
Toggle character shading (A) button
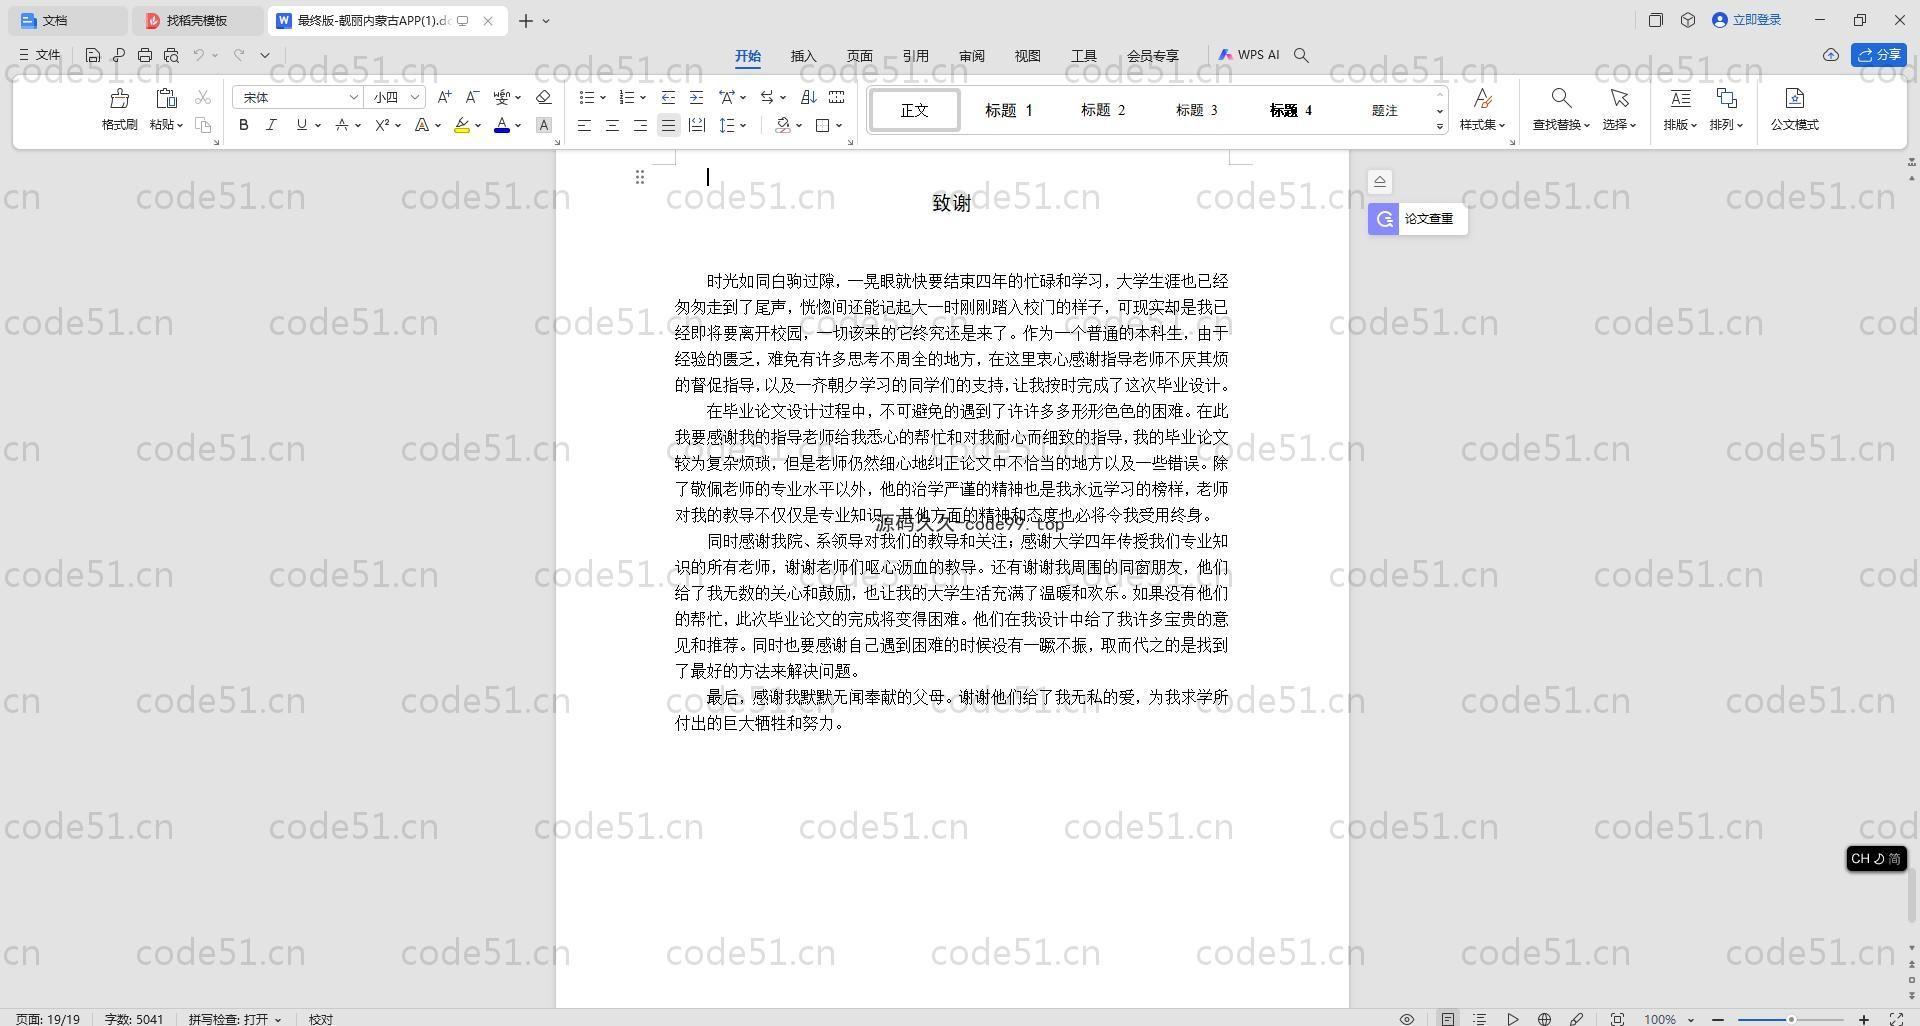pos(543,125)
